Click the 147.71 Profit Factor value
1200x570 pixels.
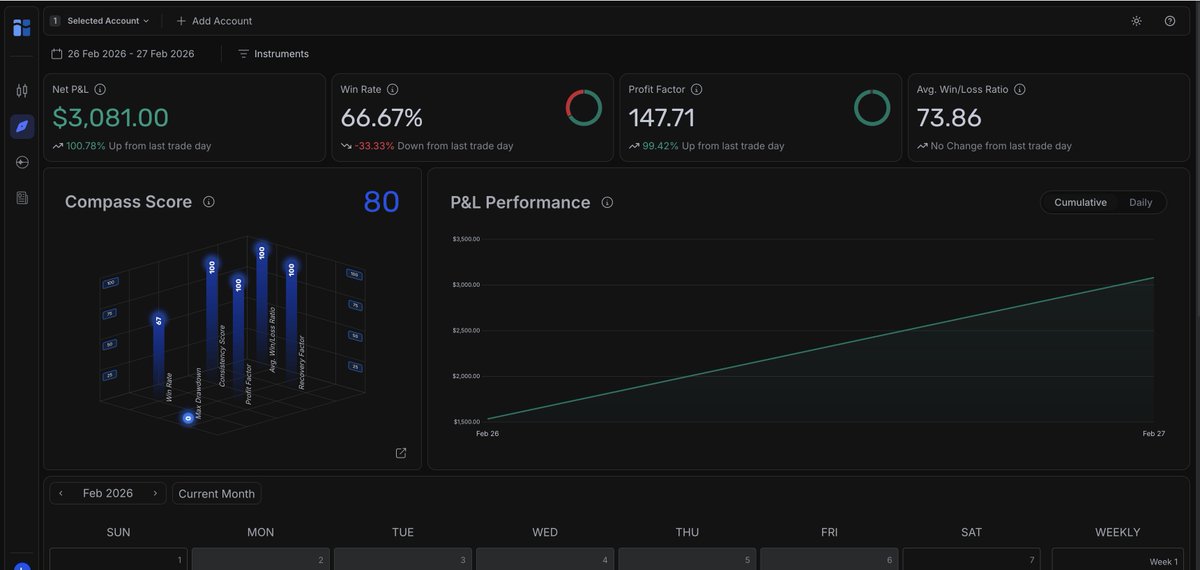(x=662, y=118)
